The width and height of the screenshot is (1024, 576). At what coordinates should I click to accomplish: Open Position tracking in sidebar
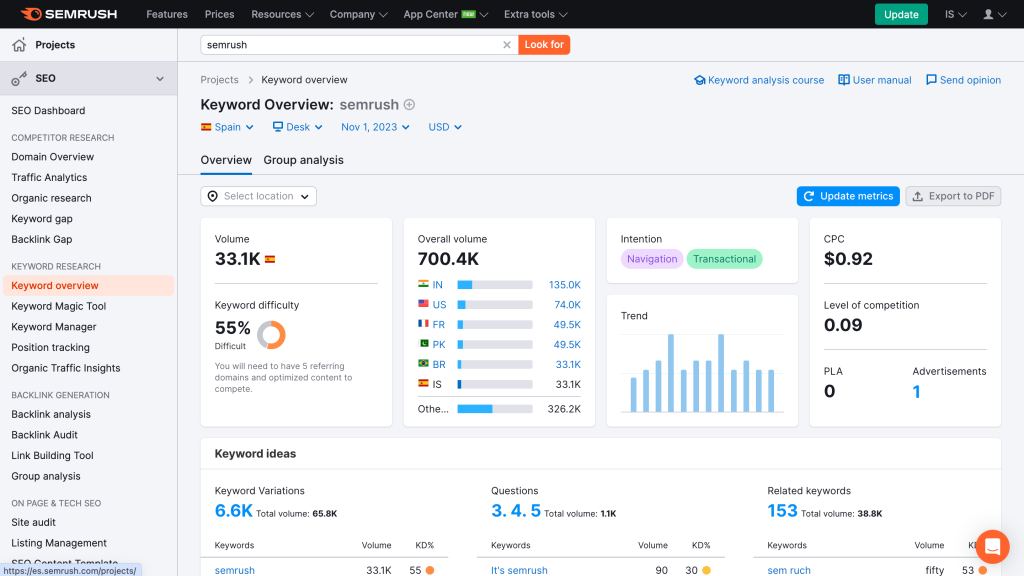(x=50, y=347)
